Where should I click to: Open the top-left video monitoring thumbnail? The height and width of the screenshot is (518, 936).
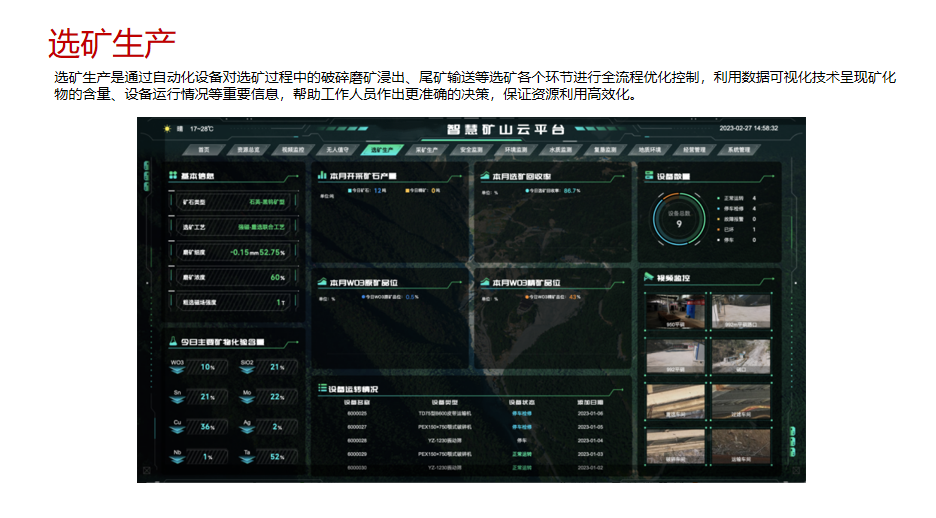(x=676, y=311)
